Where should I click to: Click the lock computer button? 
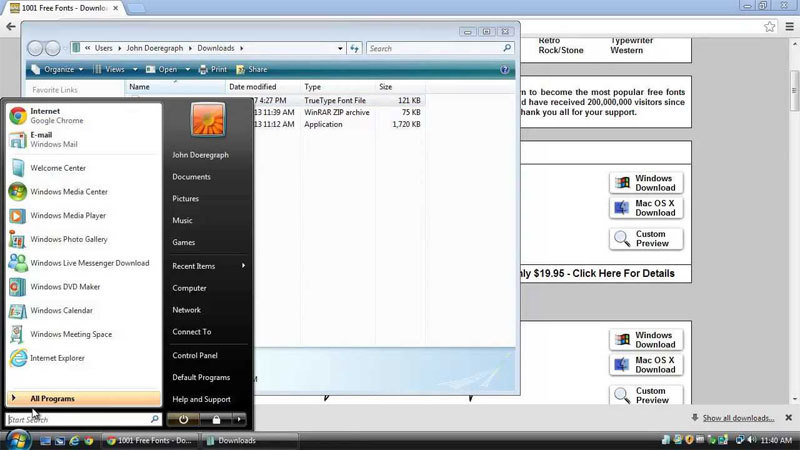pyautogui.click(x=214, y=421)
